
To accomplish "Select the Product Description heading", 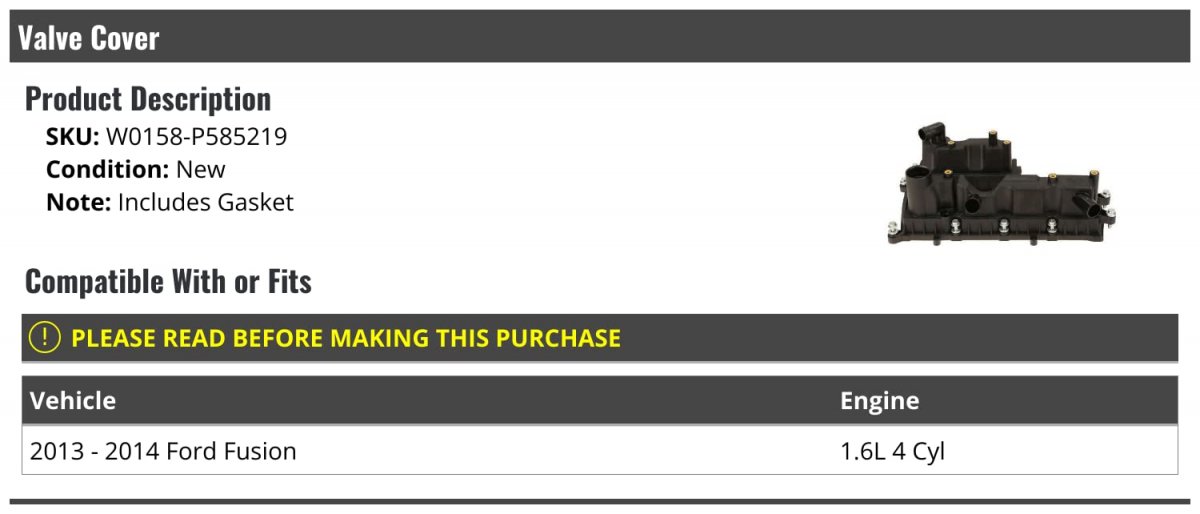I will 148,99.
